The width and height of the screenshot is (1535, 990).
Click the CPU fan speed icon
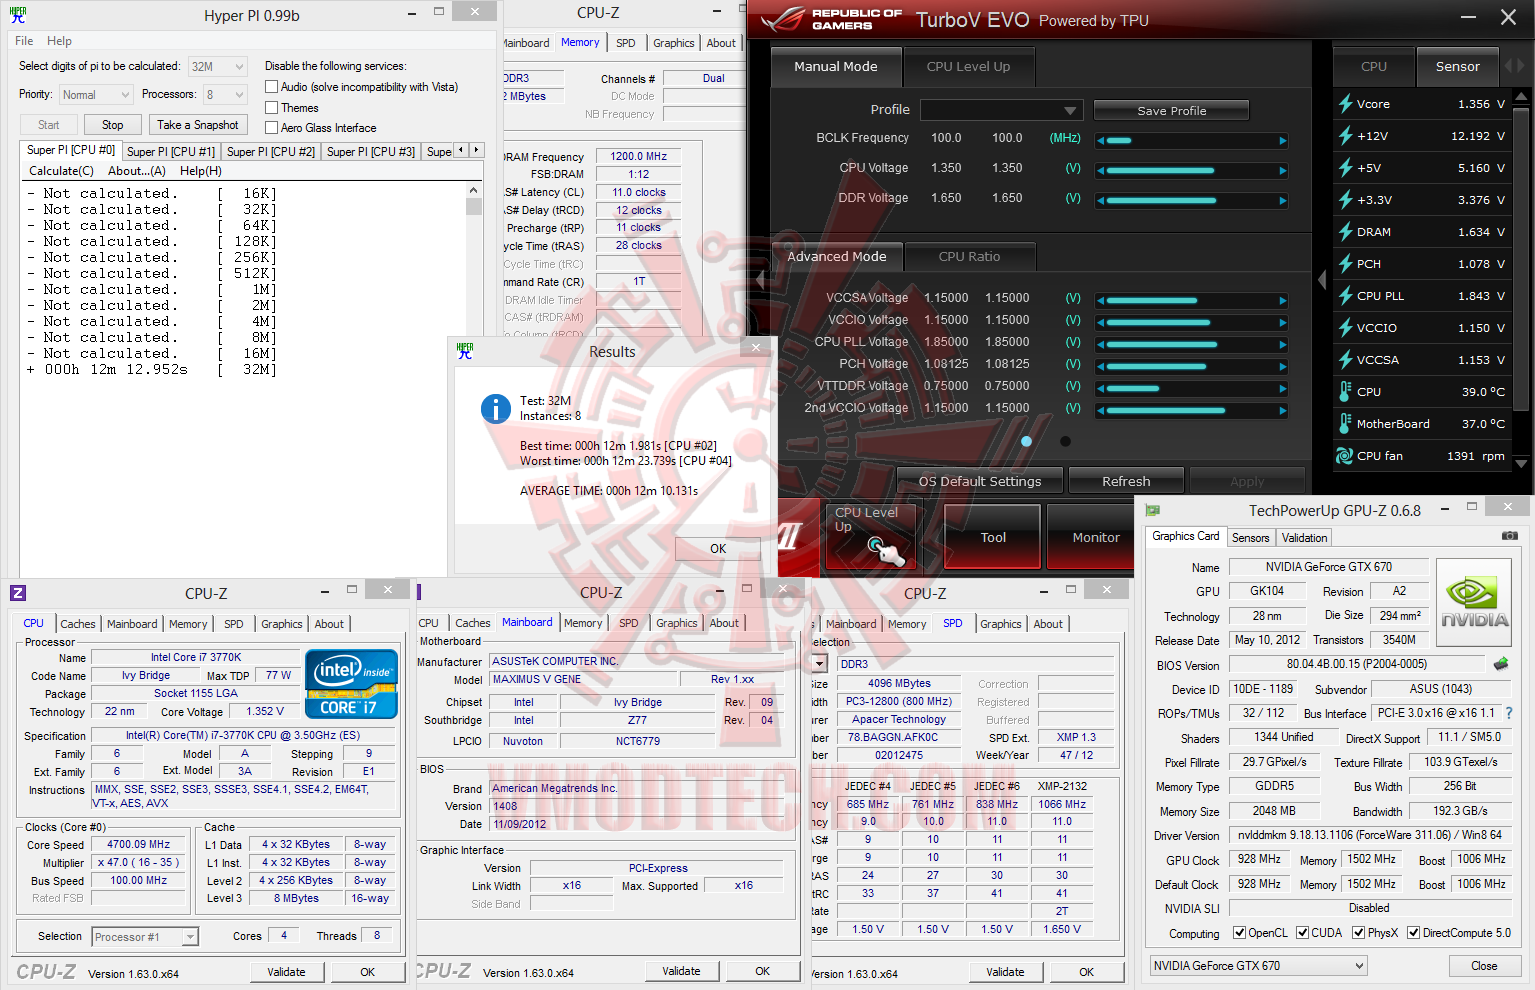click(x=1345, y=456)
